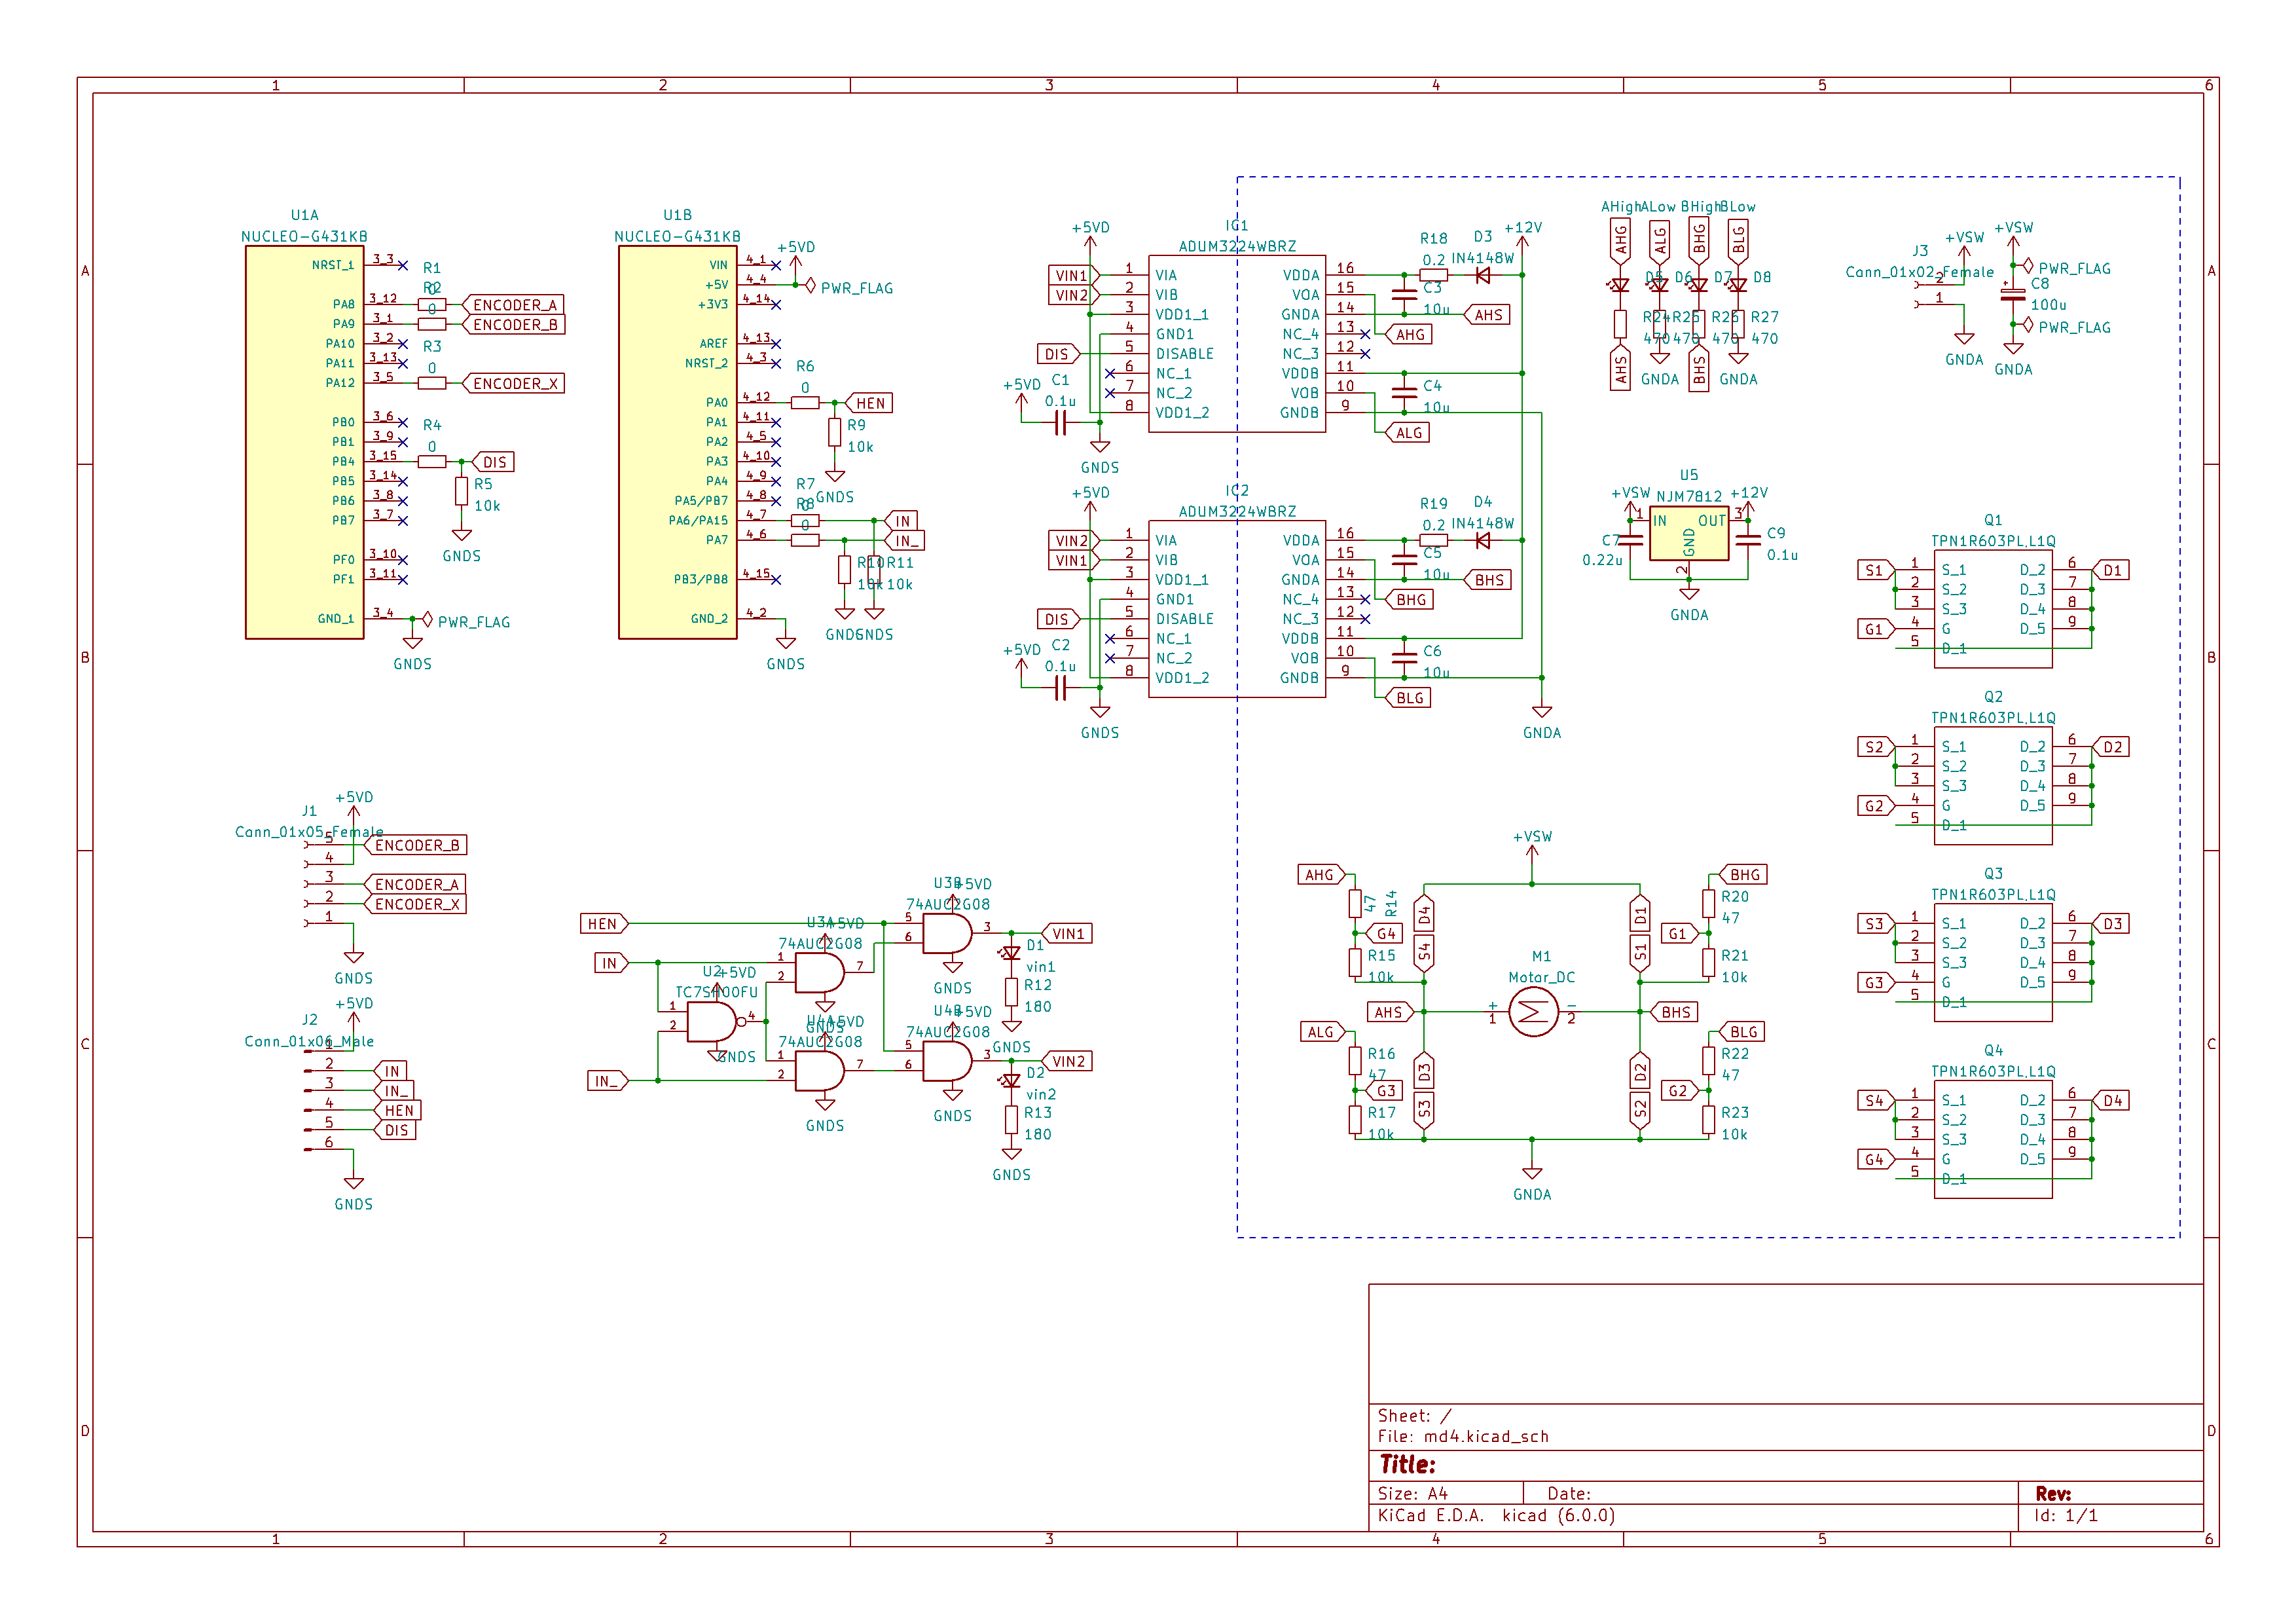Click the Rev: field in title block
The image size is (2296, 1624).
(2053, 1494)
